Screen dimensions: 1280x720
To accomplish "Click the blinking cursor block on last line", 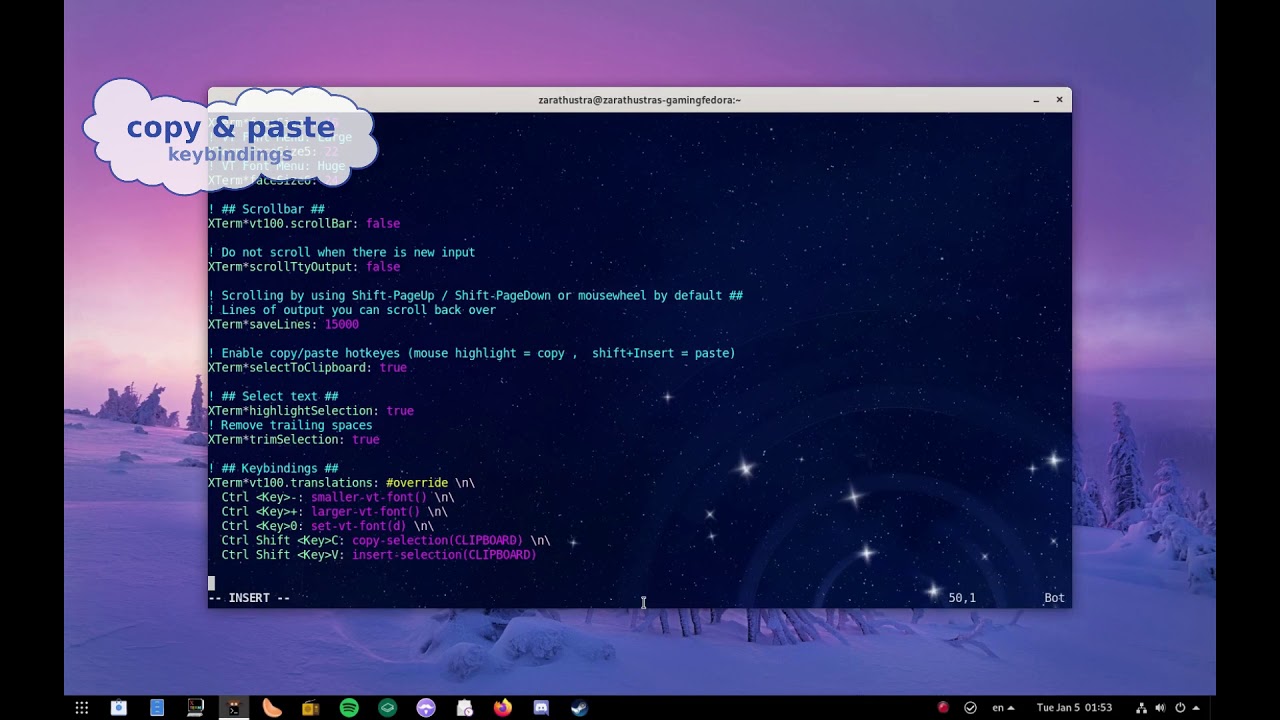I will 211,583.
